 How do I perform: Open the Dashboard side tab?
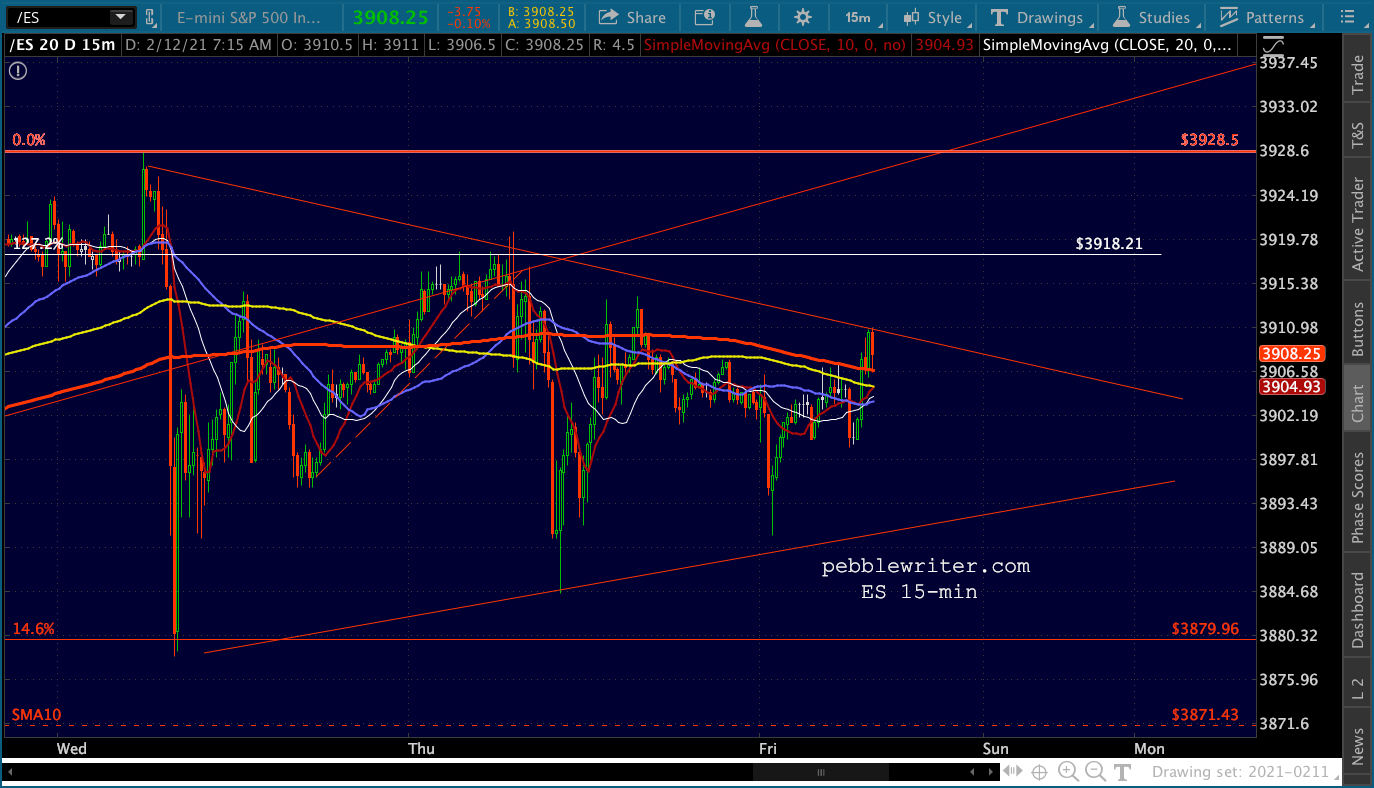(x=1358, y=609)
